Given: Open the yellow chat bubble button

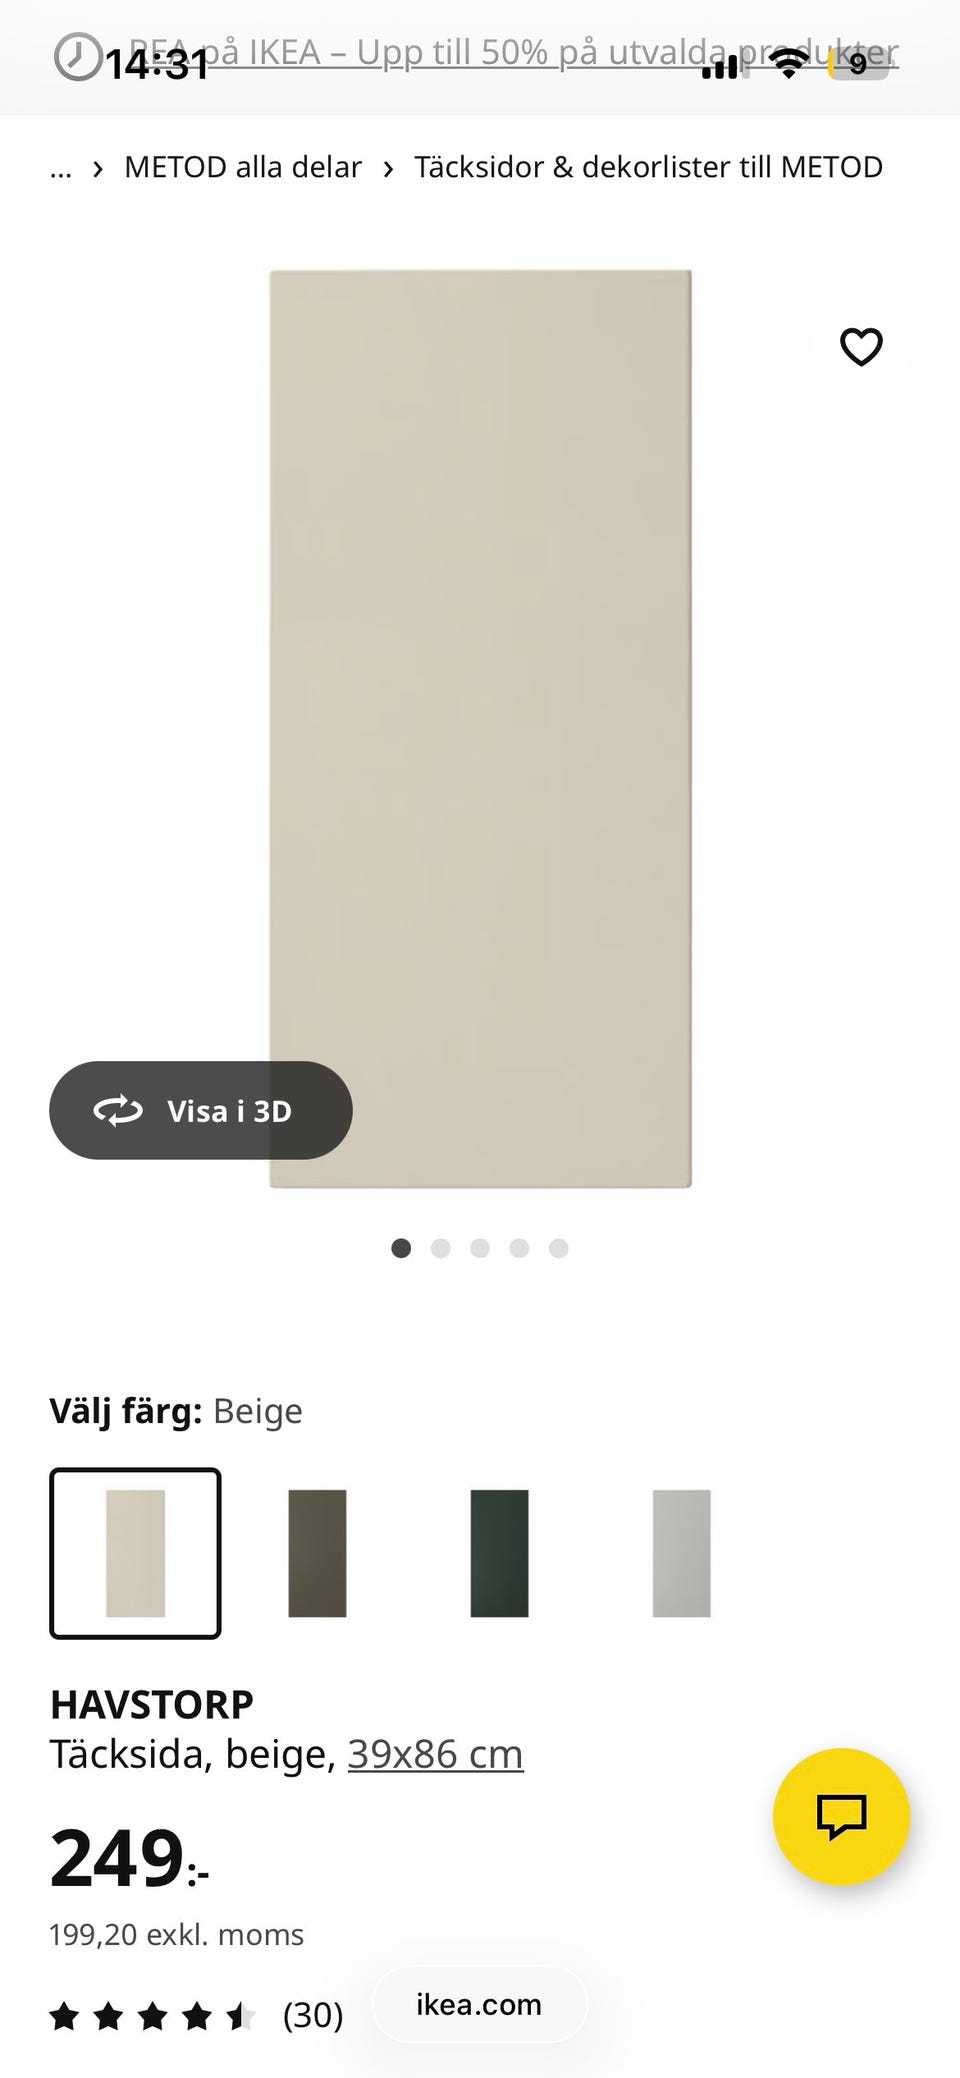Looking at the screenshot, I should [841, 1816].
